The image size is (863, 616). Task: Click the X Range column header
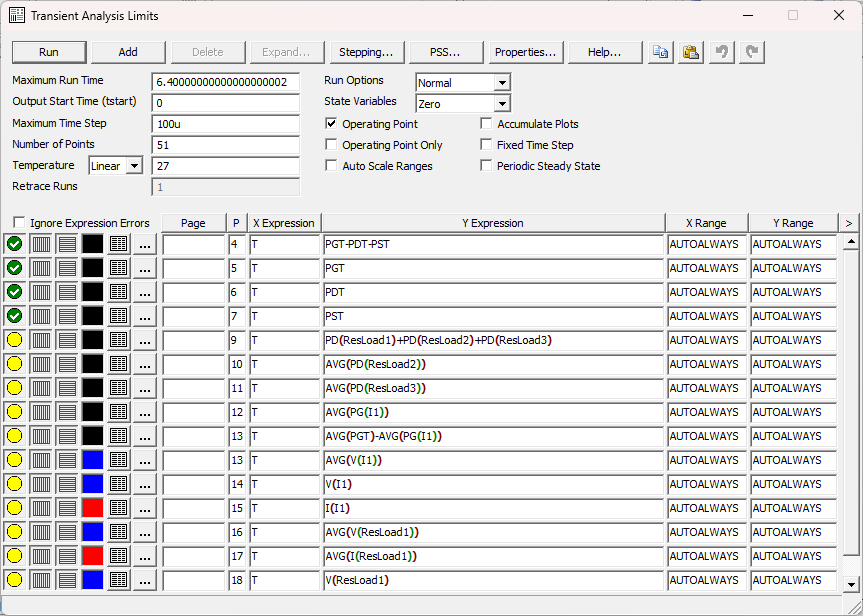tap(707, 223)
